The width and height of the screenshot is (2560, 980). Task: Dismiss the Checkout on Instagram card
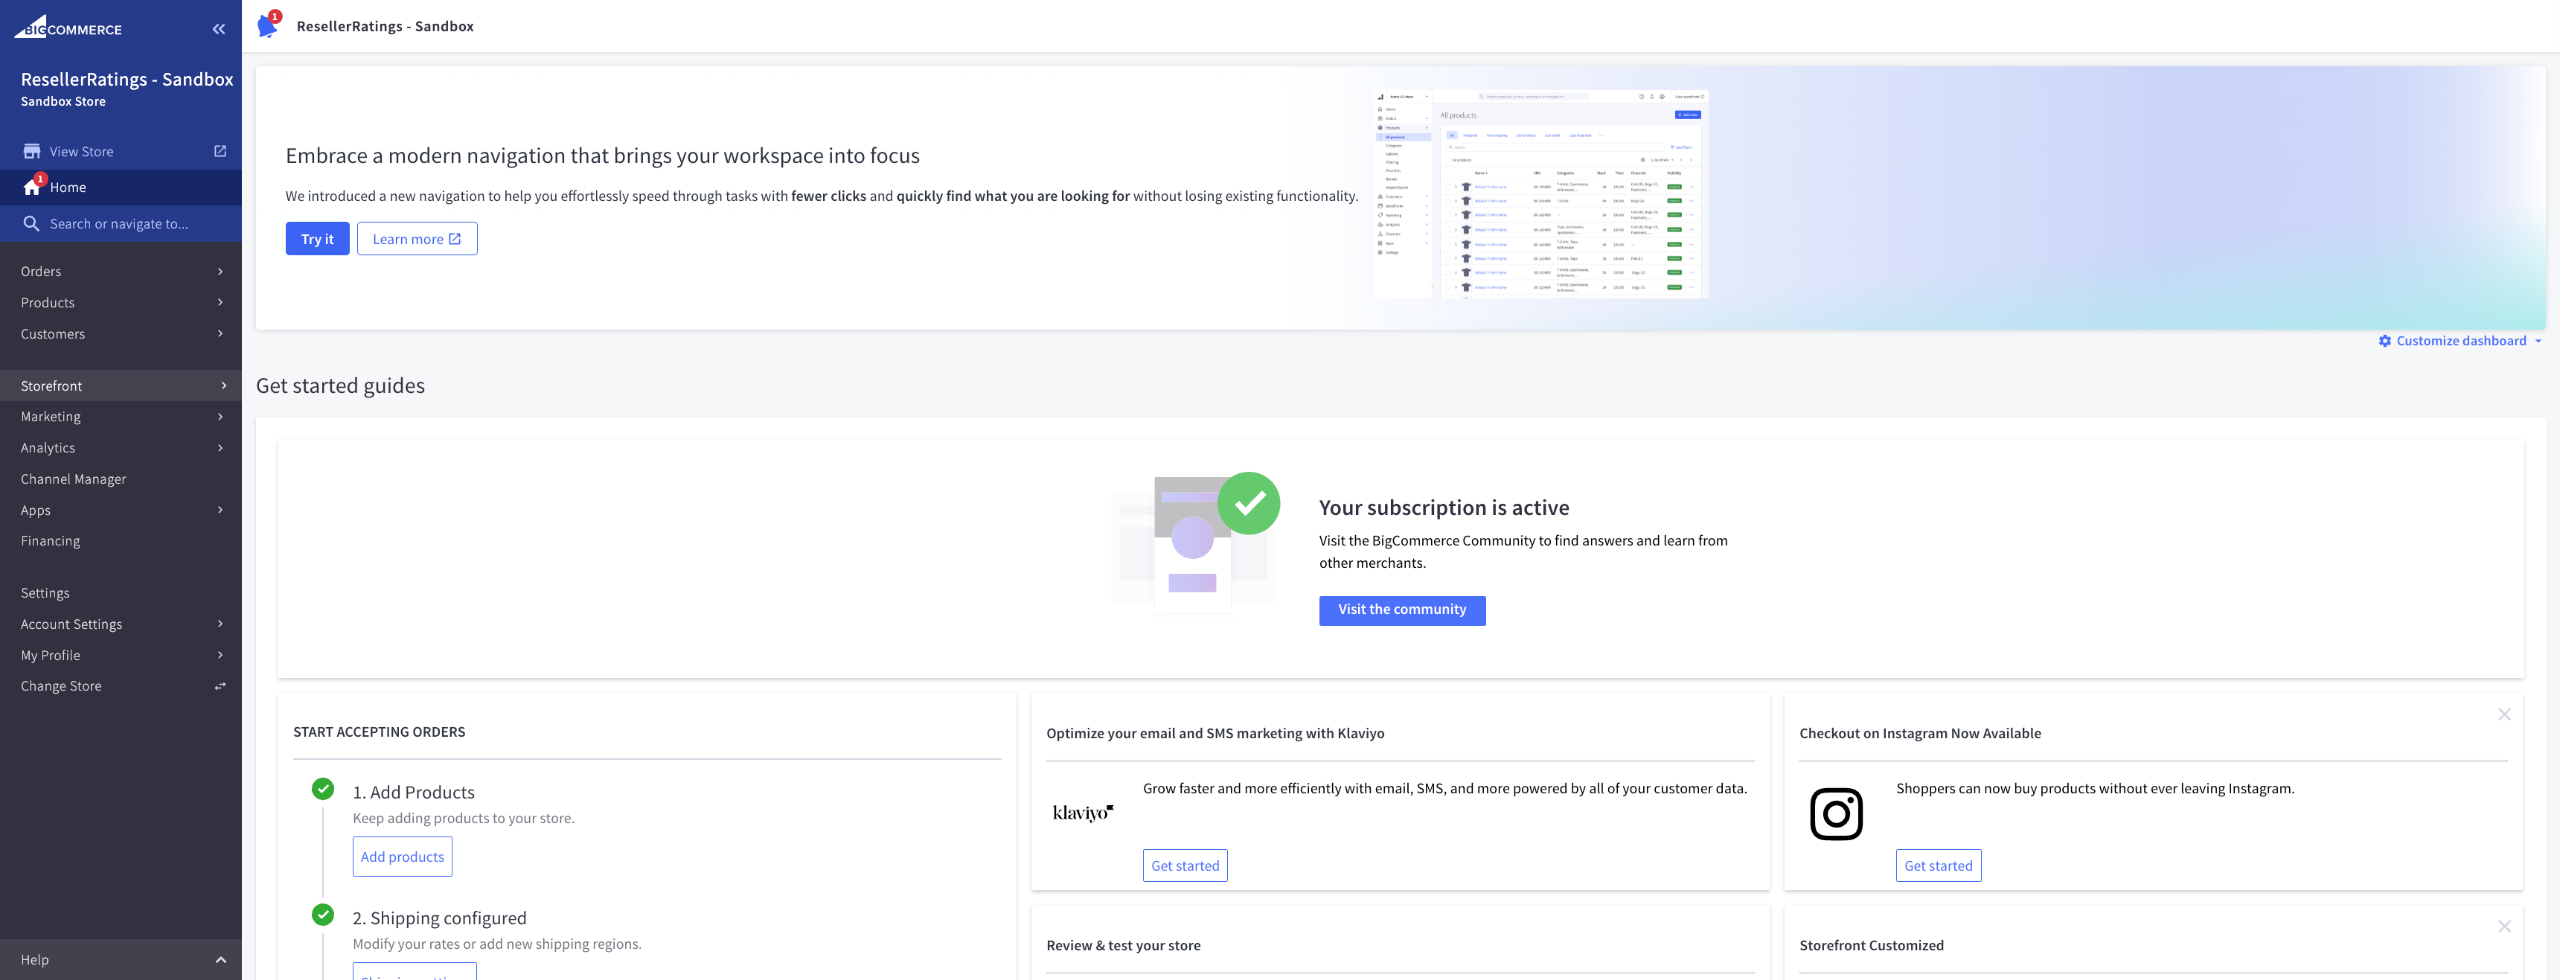(2504, 714)
